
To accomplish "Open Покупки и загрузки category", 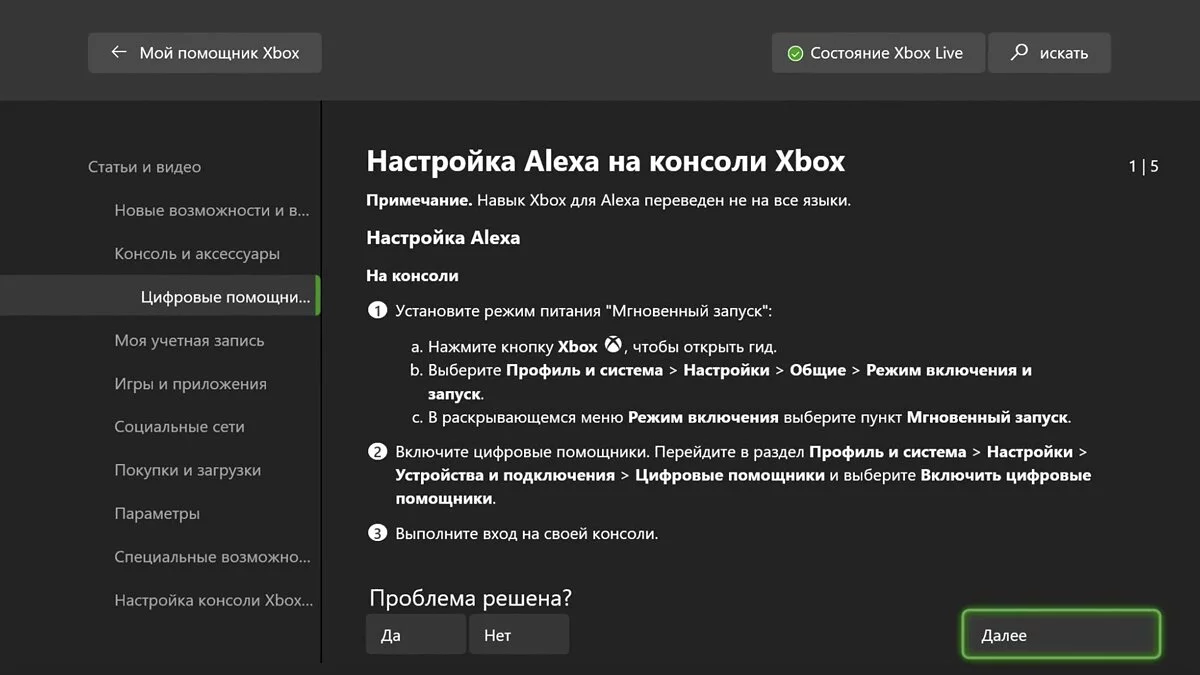I will pyautogui.click(x=187, y=470).
